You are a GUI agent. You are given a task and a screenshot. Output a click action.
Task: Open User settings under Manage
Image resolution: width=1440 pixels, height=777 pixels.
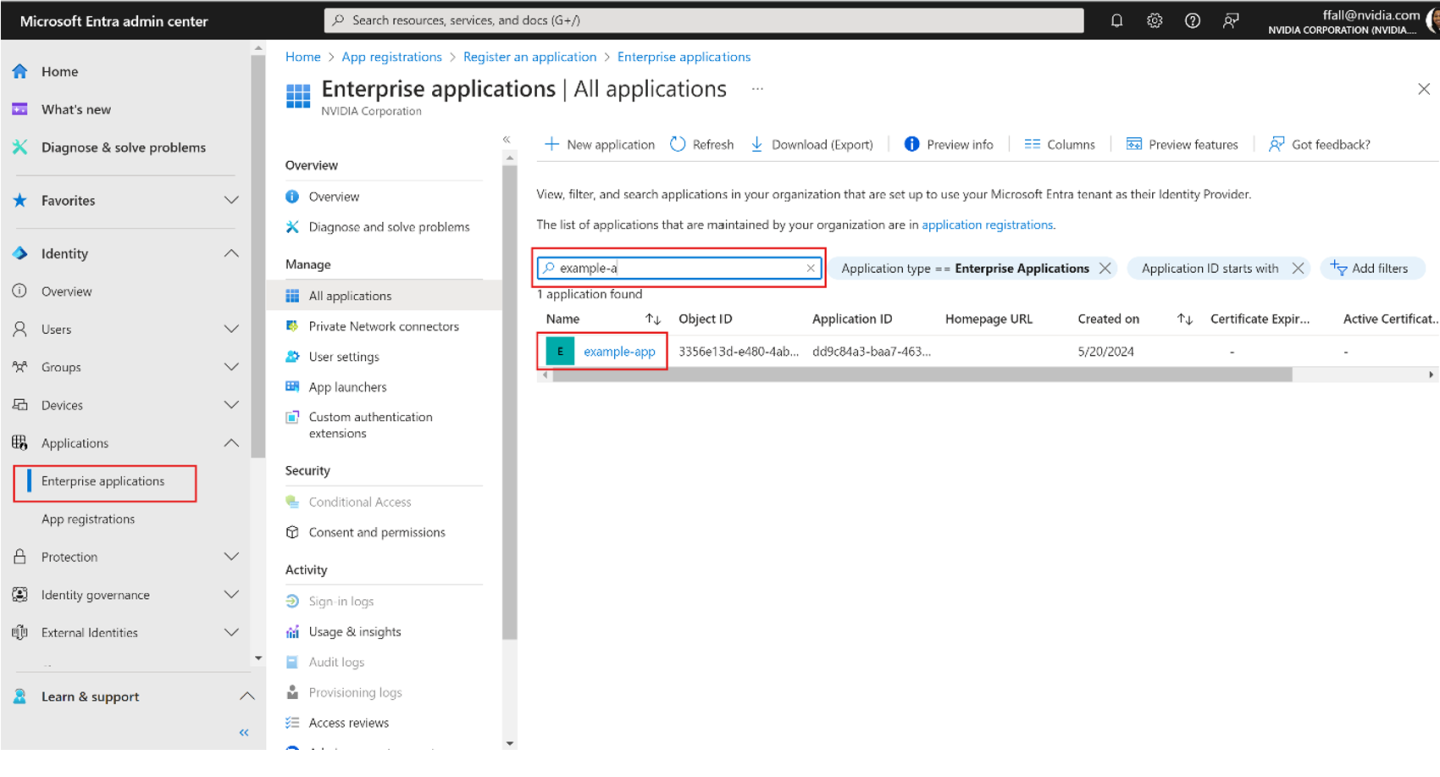[x=343, y=357]
